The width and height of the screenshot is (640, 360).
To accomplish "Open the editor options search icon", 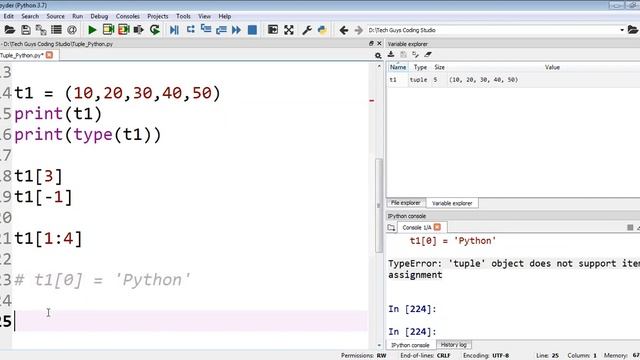I will tap(378, 56).
